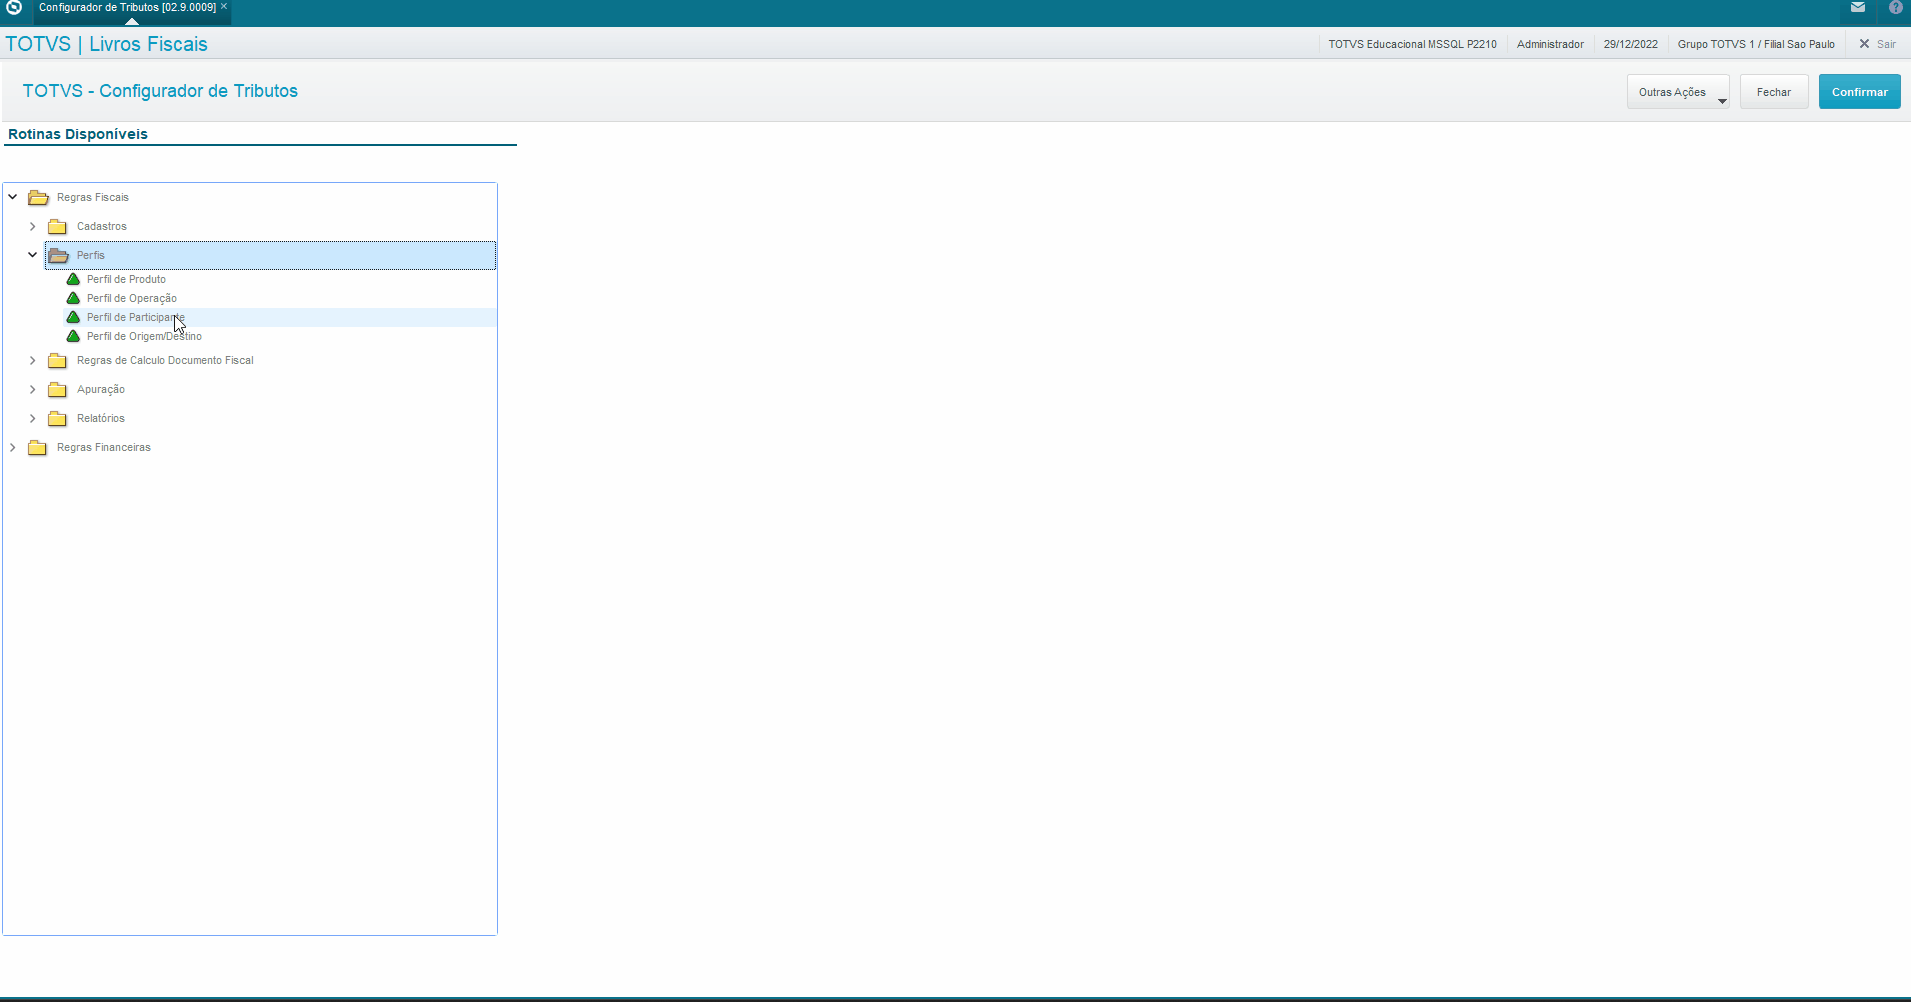1911x1002 pixels.
Task: Open the help question mark icon
Action: [x=1895, y=7]
